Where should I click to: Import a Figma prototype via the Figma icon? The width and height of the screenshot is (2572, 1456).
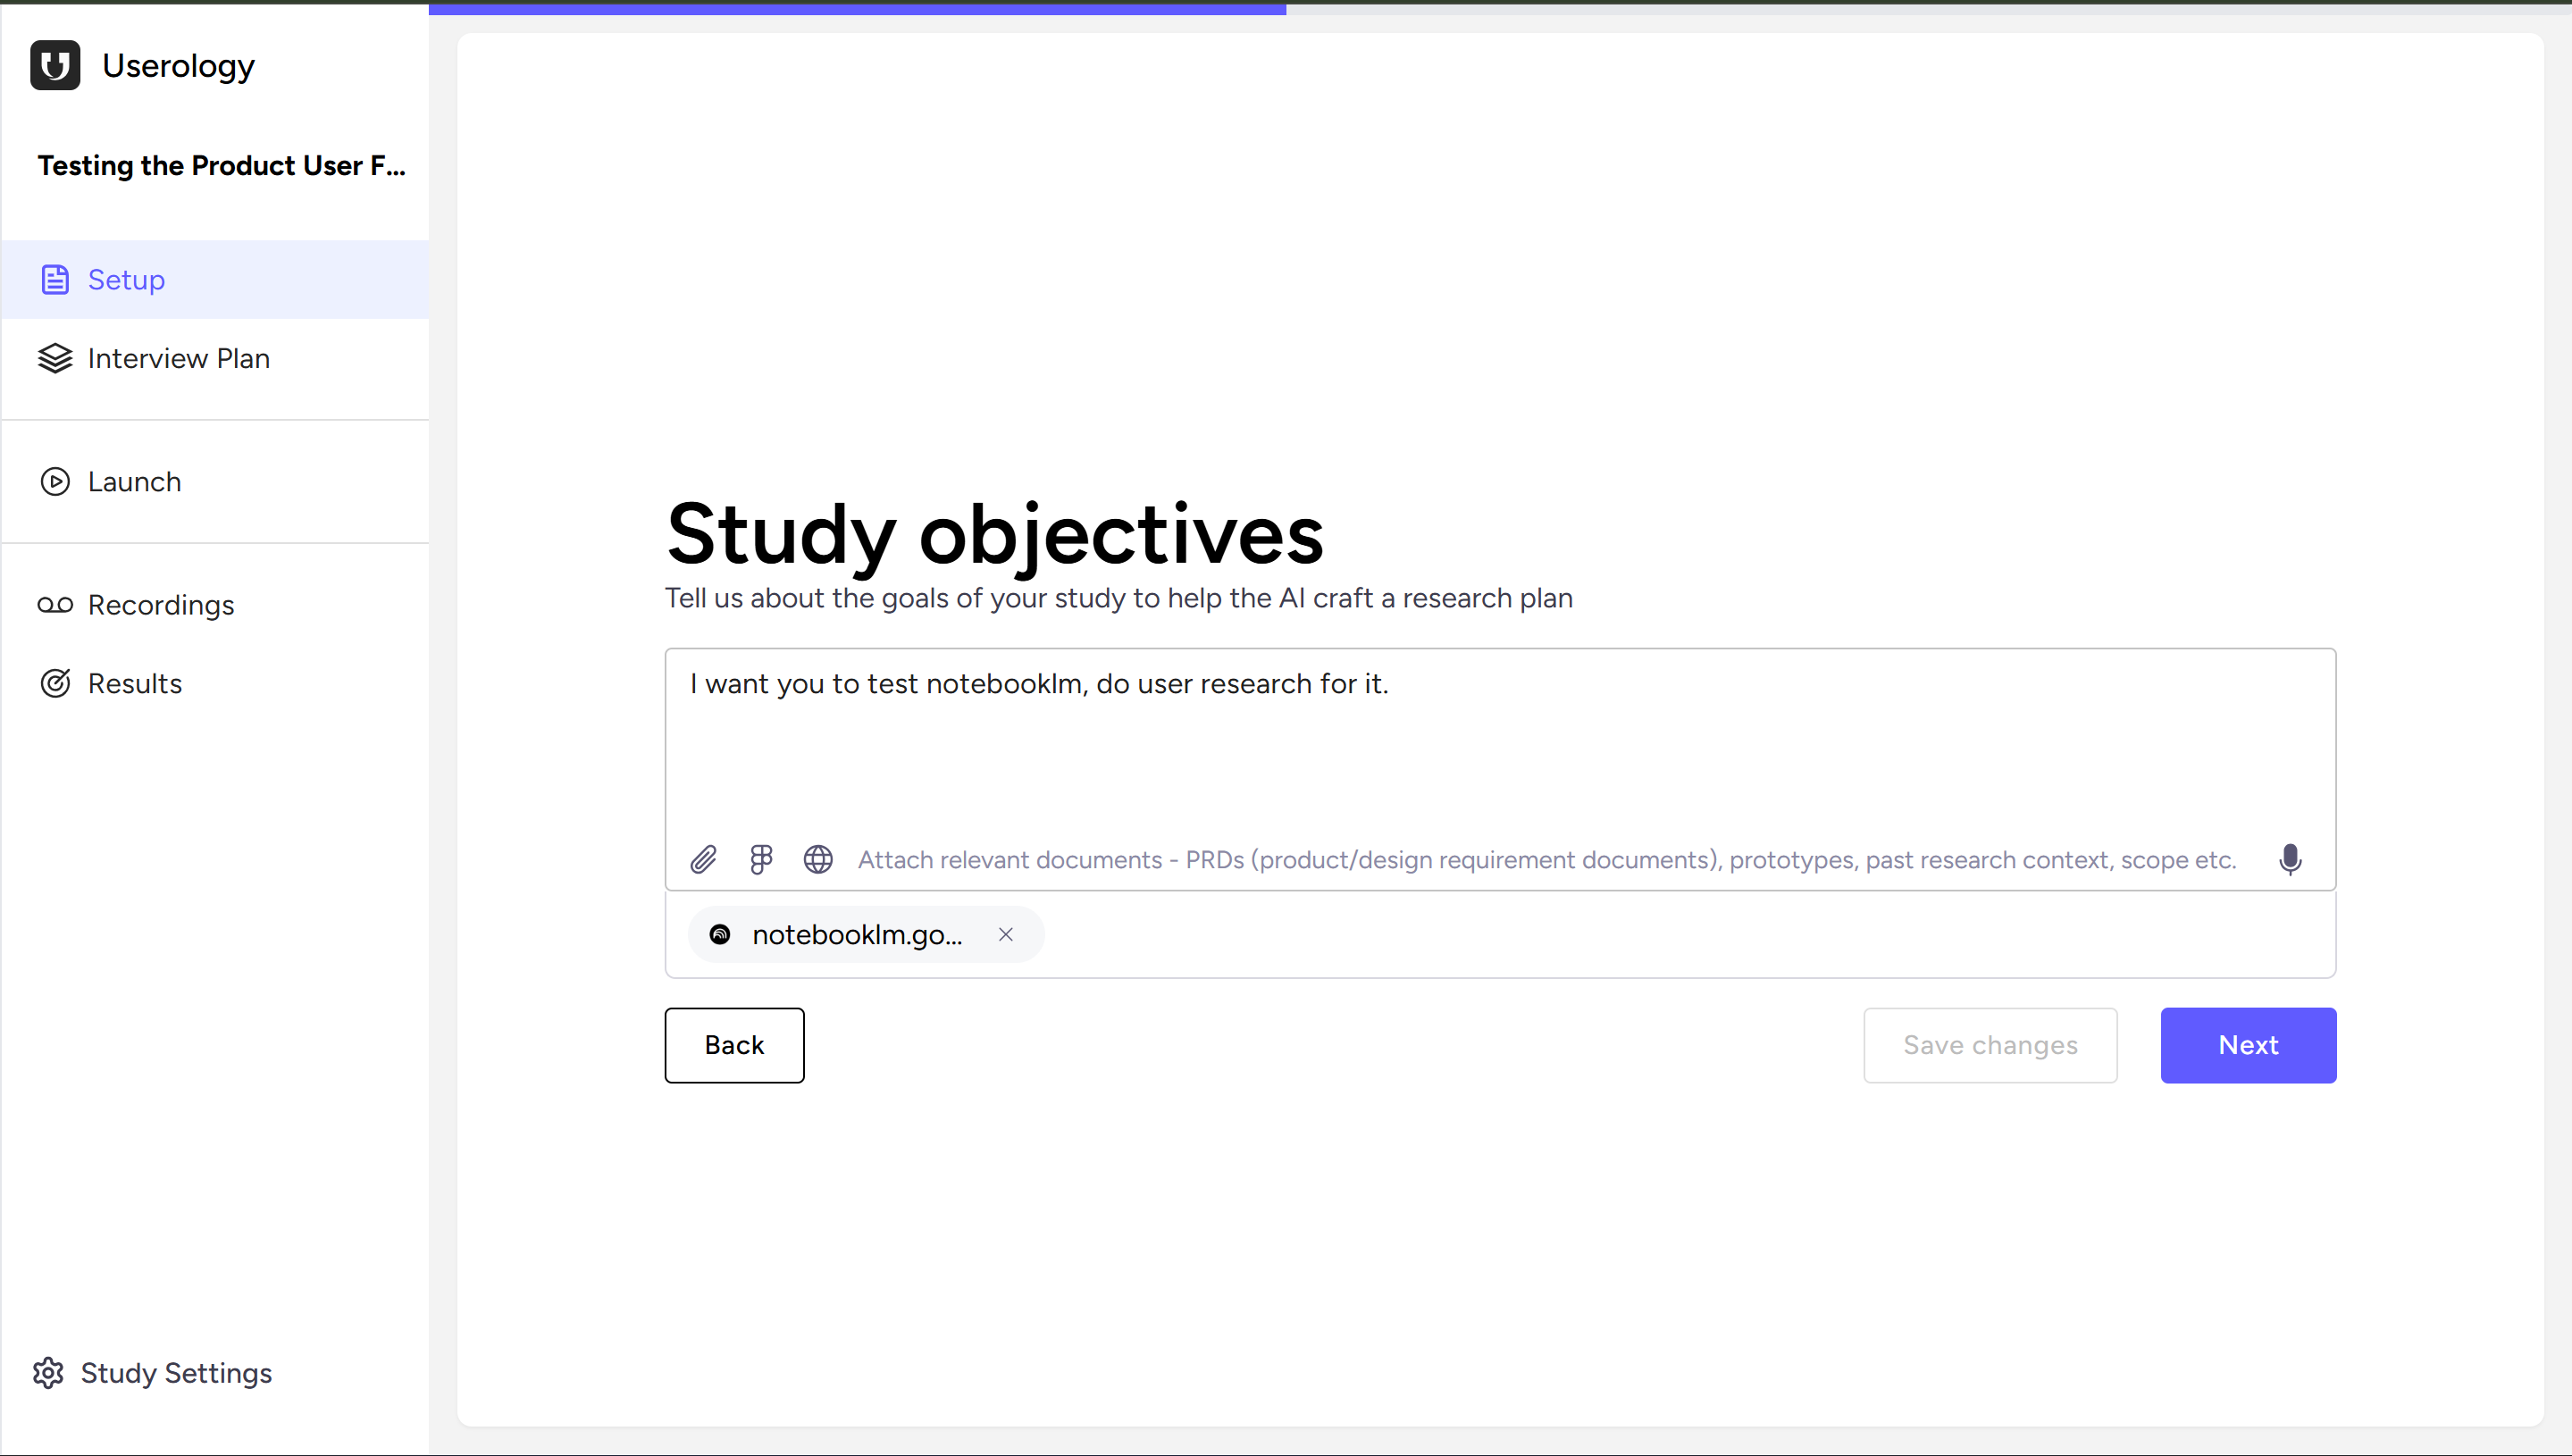[761, 859]
